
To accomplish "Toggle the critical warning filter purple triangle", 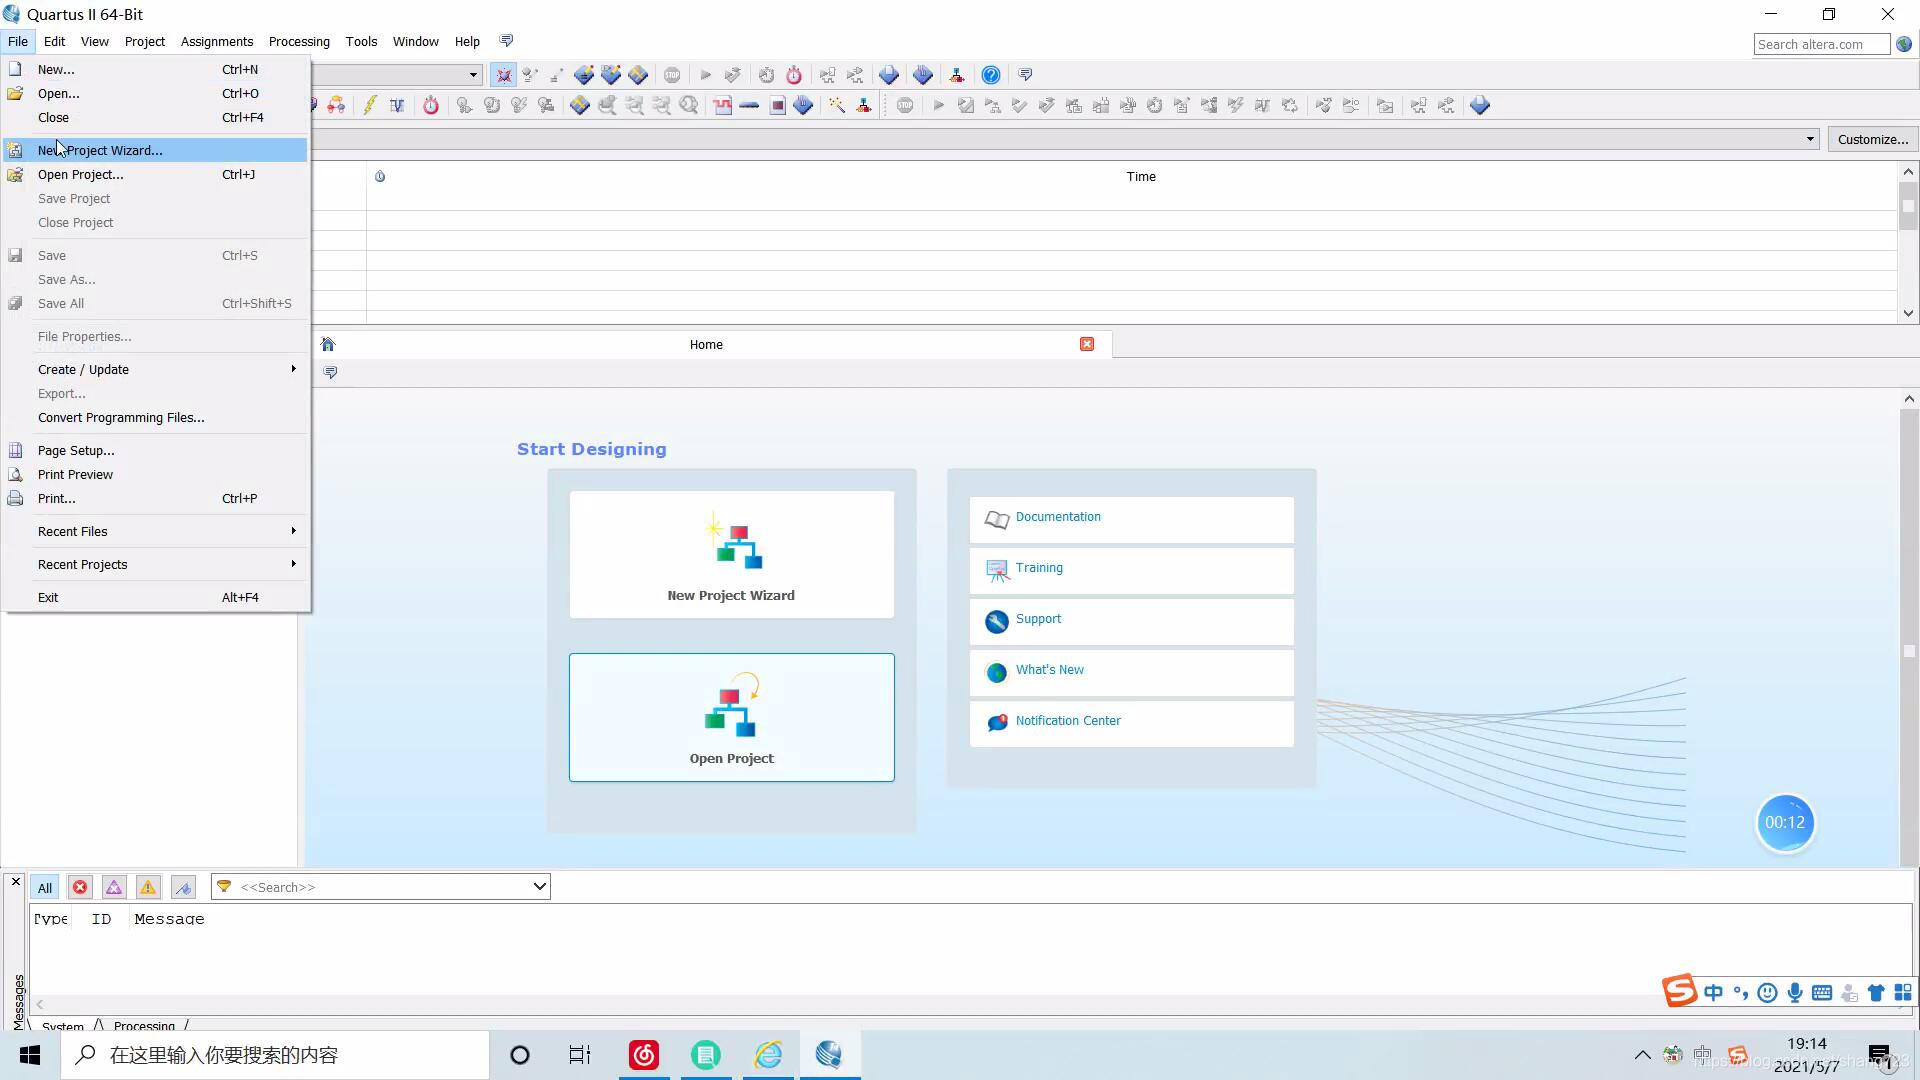I will [114, 888].
